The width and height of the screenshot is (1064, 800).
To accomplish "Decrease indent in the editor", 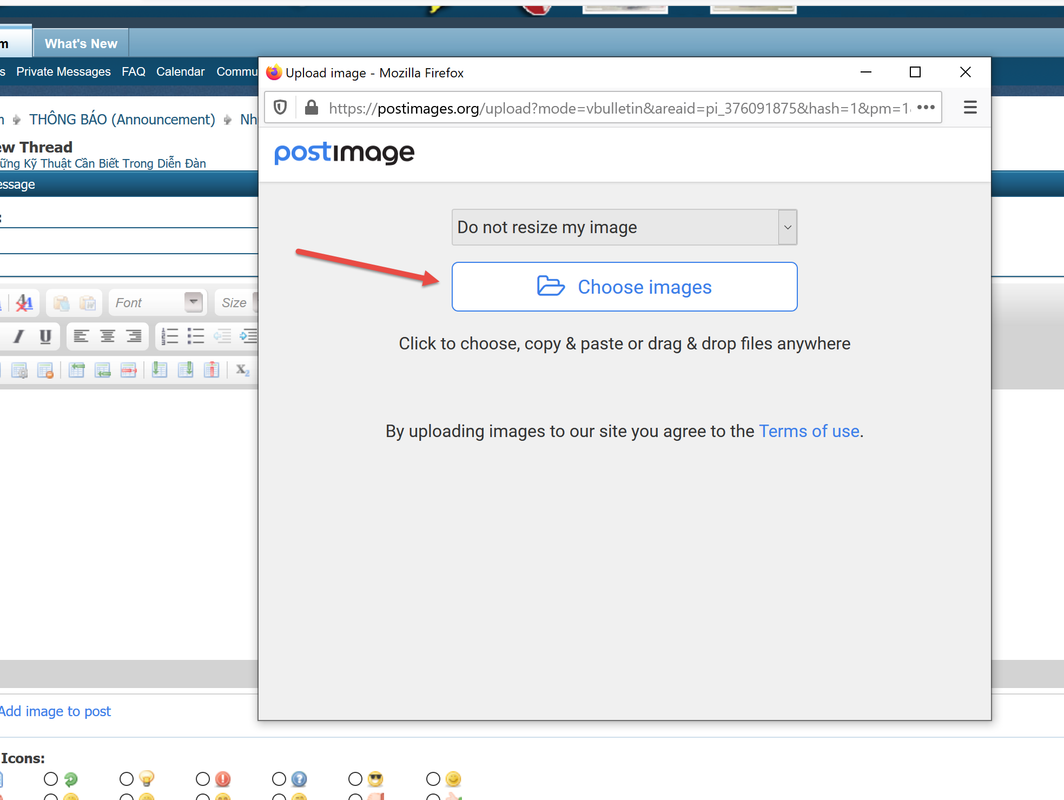I will click(223, 336).
